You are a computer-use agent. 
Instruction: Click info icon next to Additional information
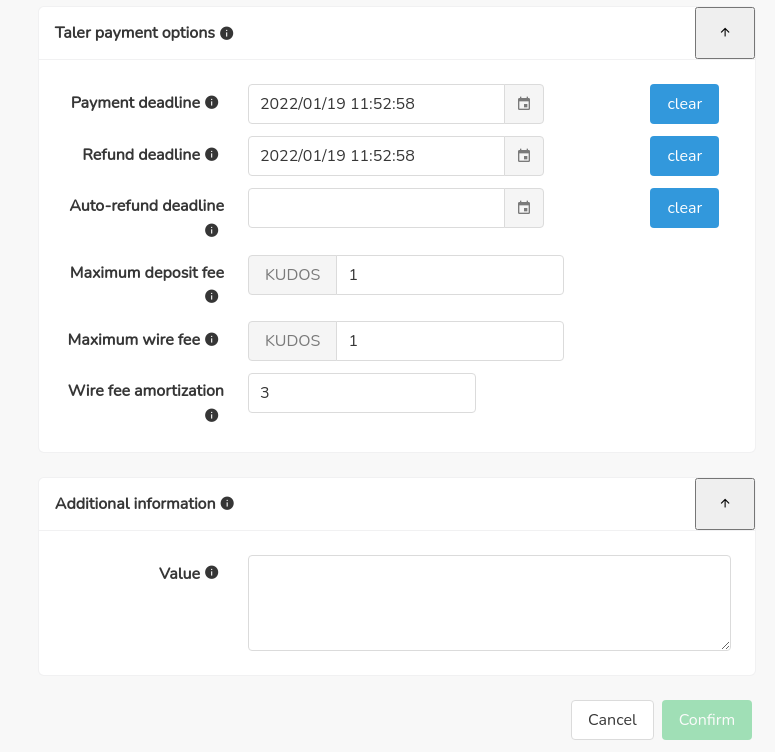(x=227, y=504)
